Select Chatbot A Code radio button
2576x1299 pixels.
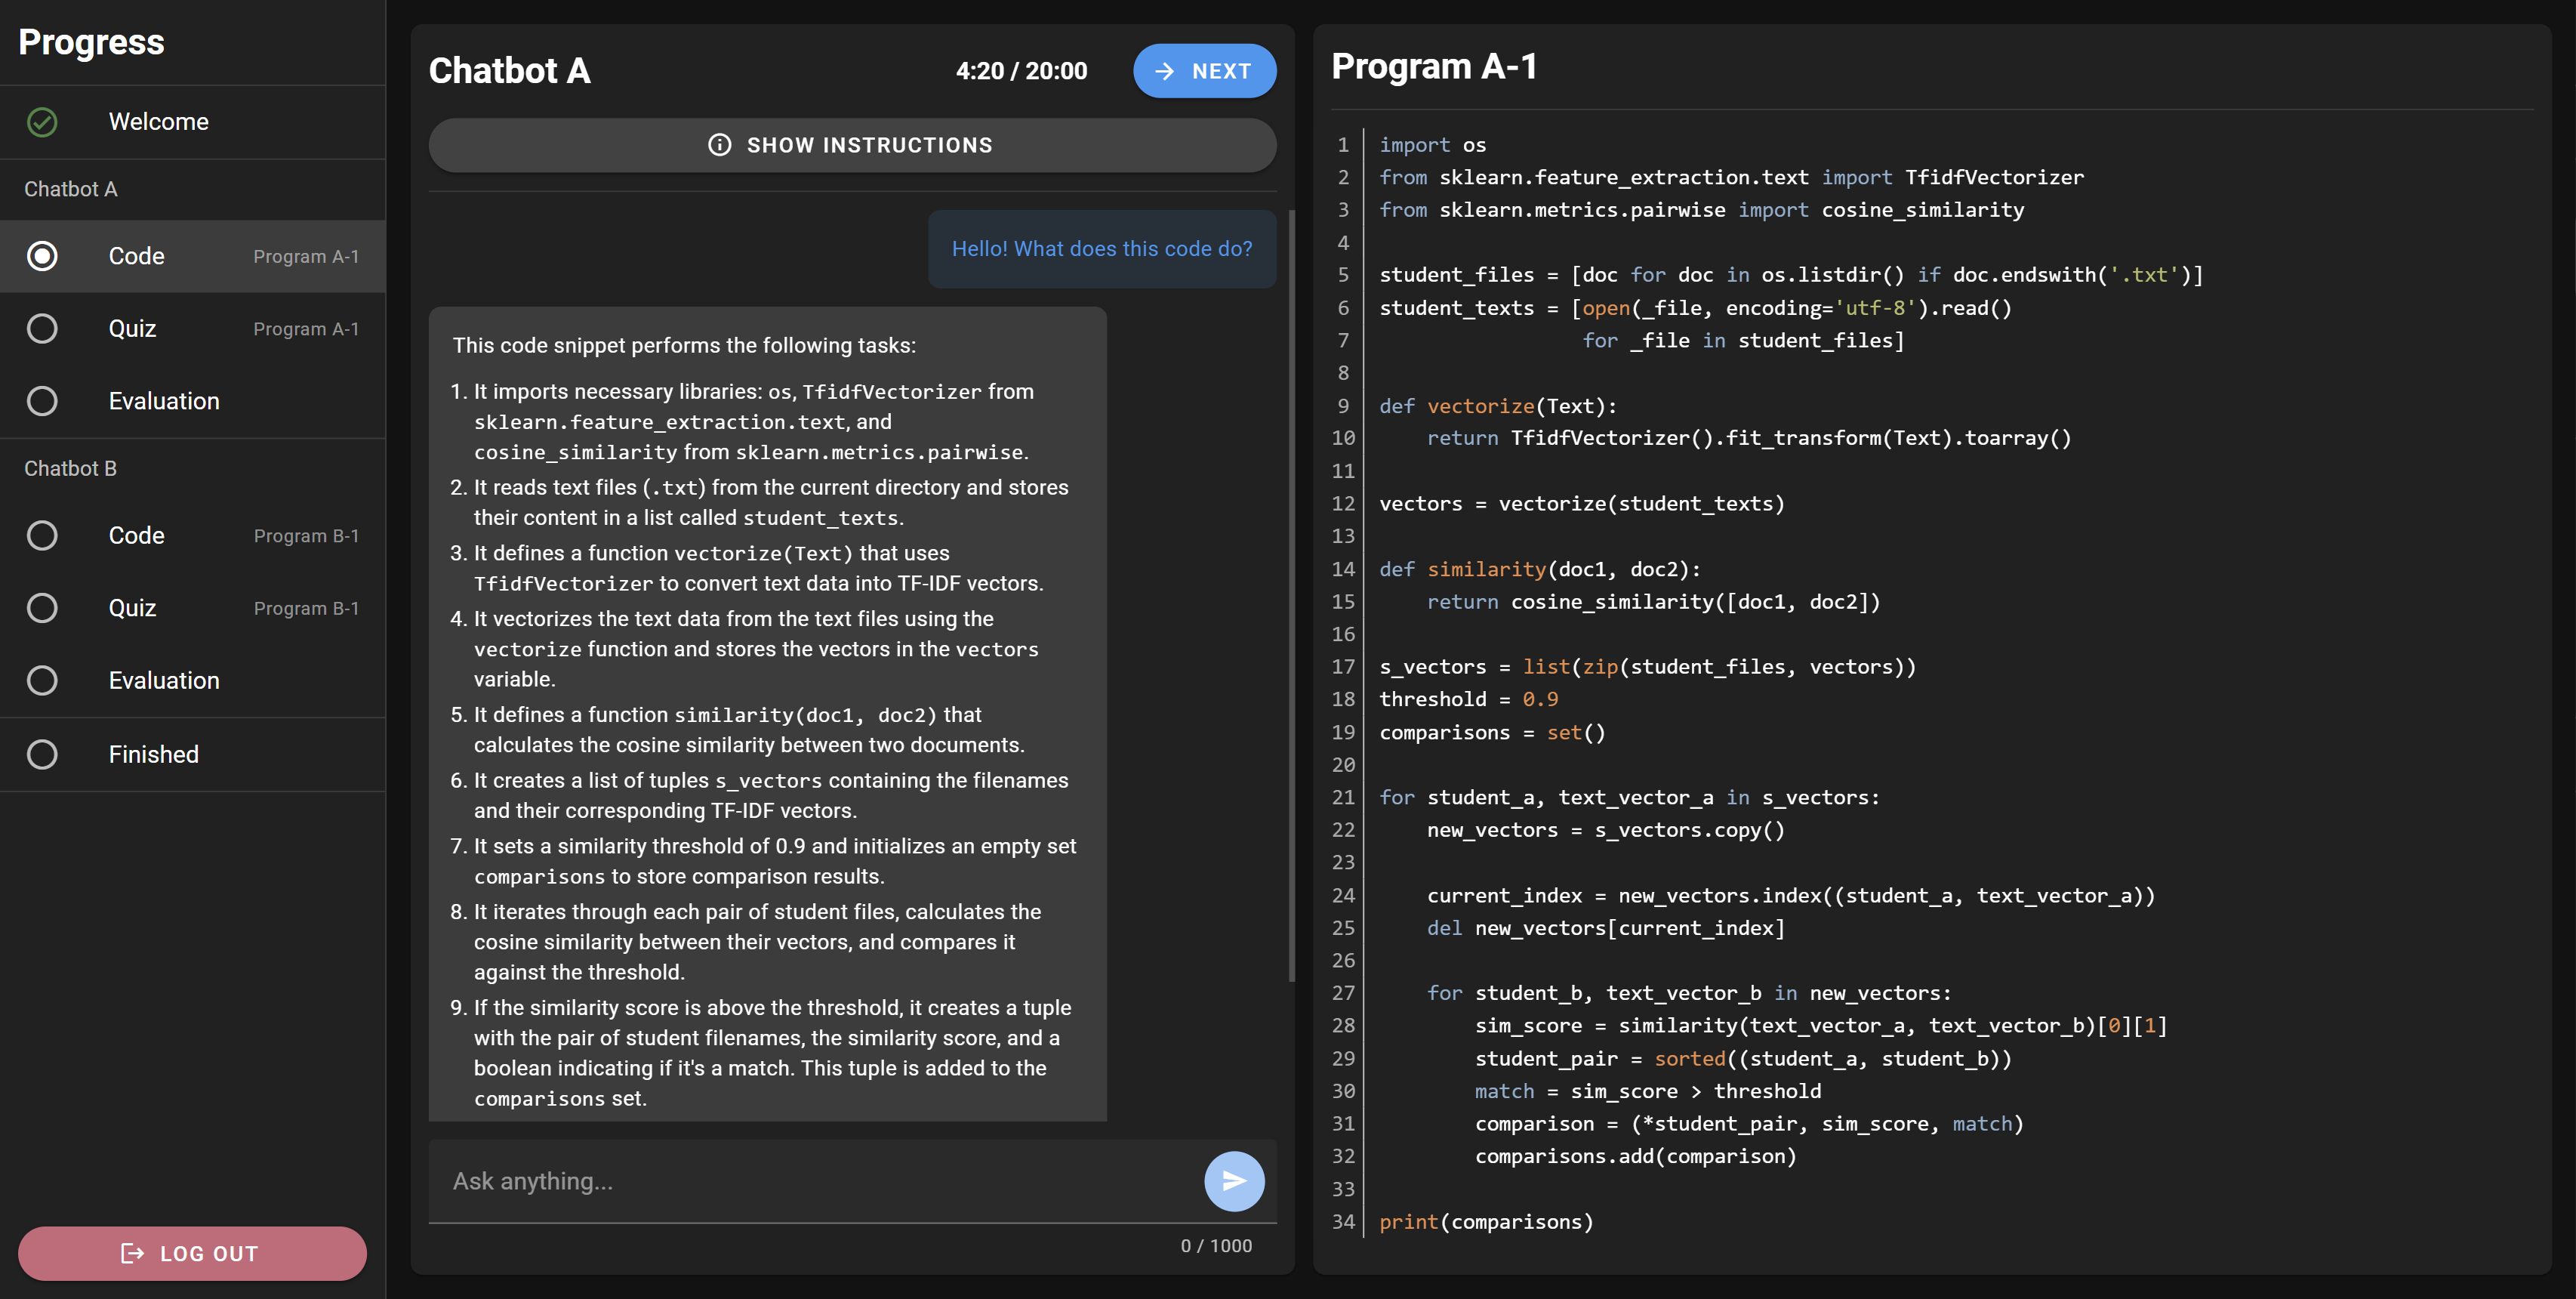(x=42, y=256)
